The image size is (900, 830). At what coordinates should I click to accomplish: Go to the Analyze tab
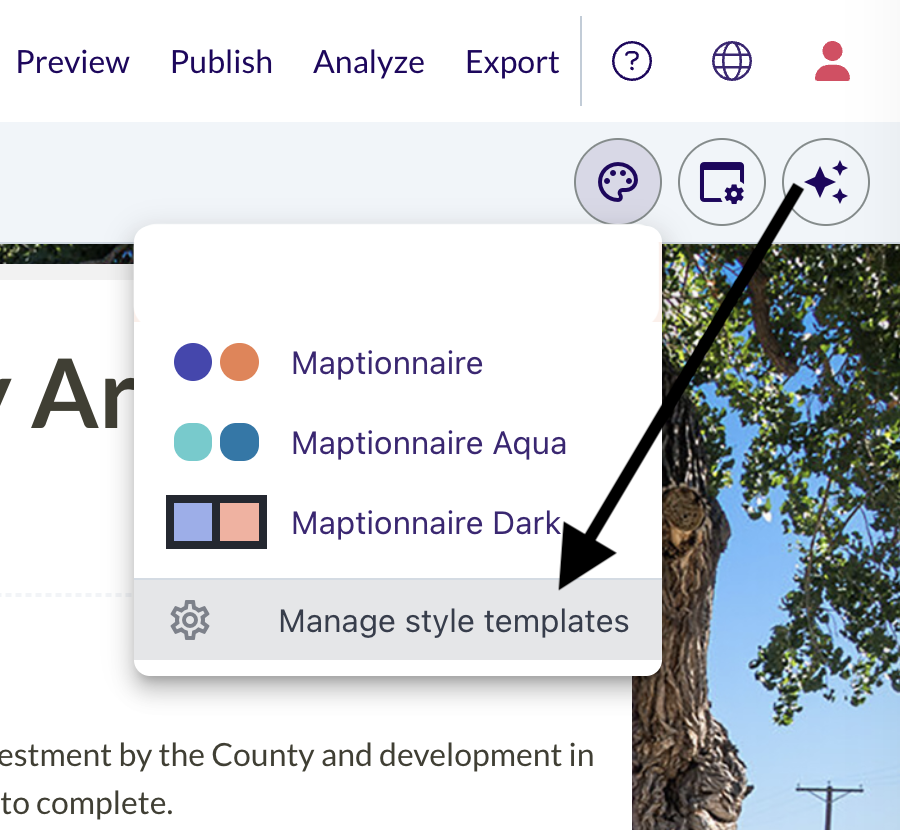368,62
